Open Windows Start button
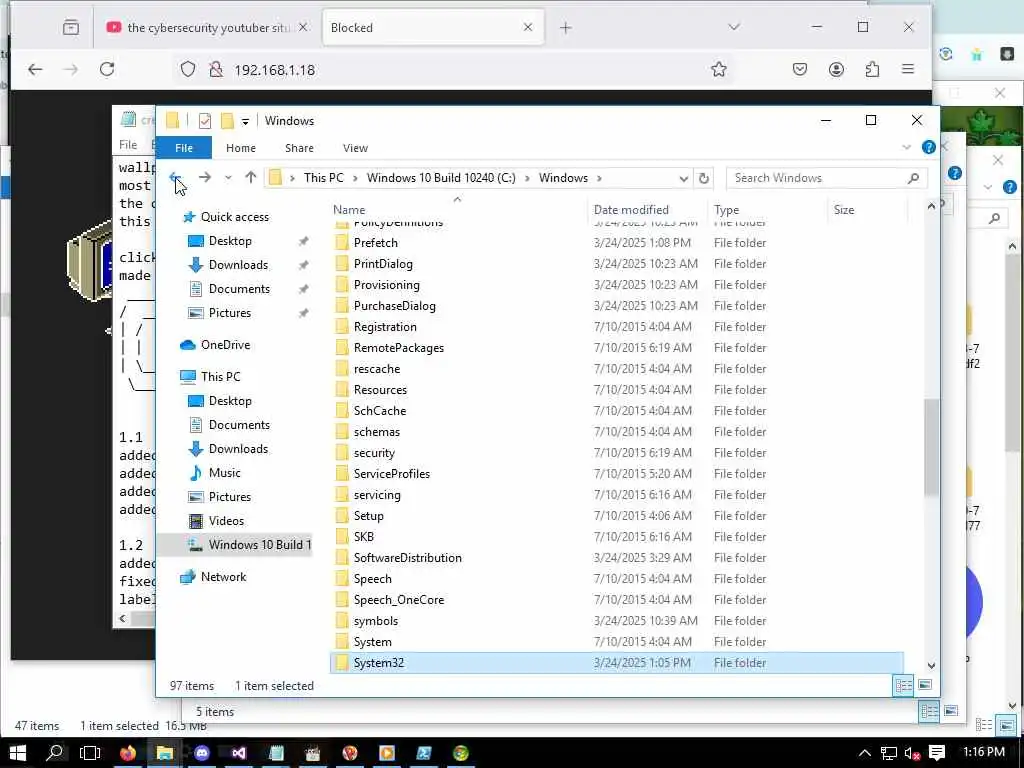 point(18,753)
